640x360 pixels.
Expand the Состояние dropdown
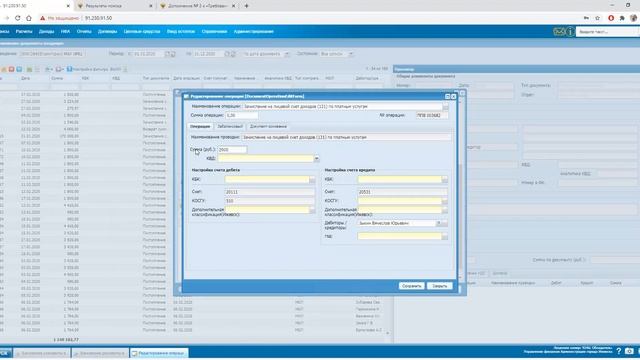(x=351, y=54)
